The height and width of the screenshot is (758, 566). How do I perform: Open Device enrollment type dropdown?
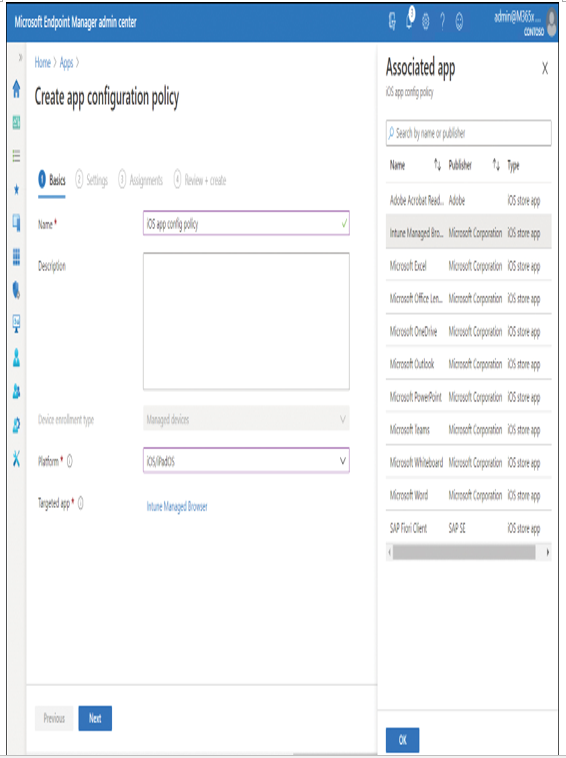coord(246,419)
